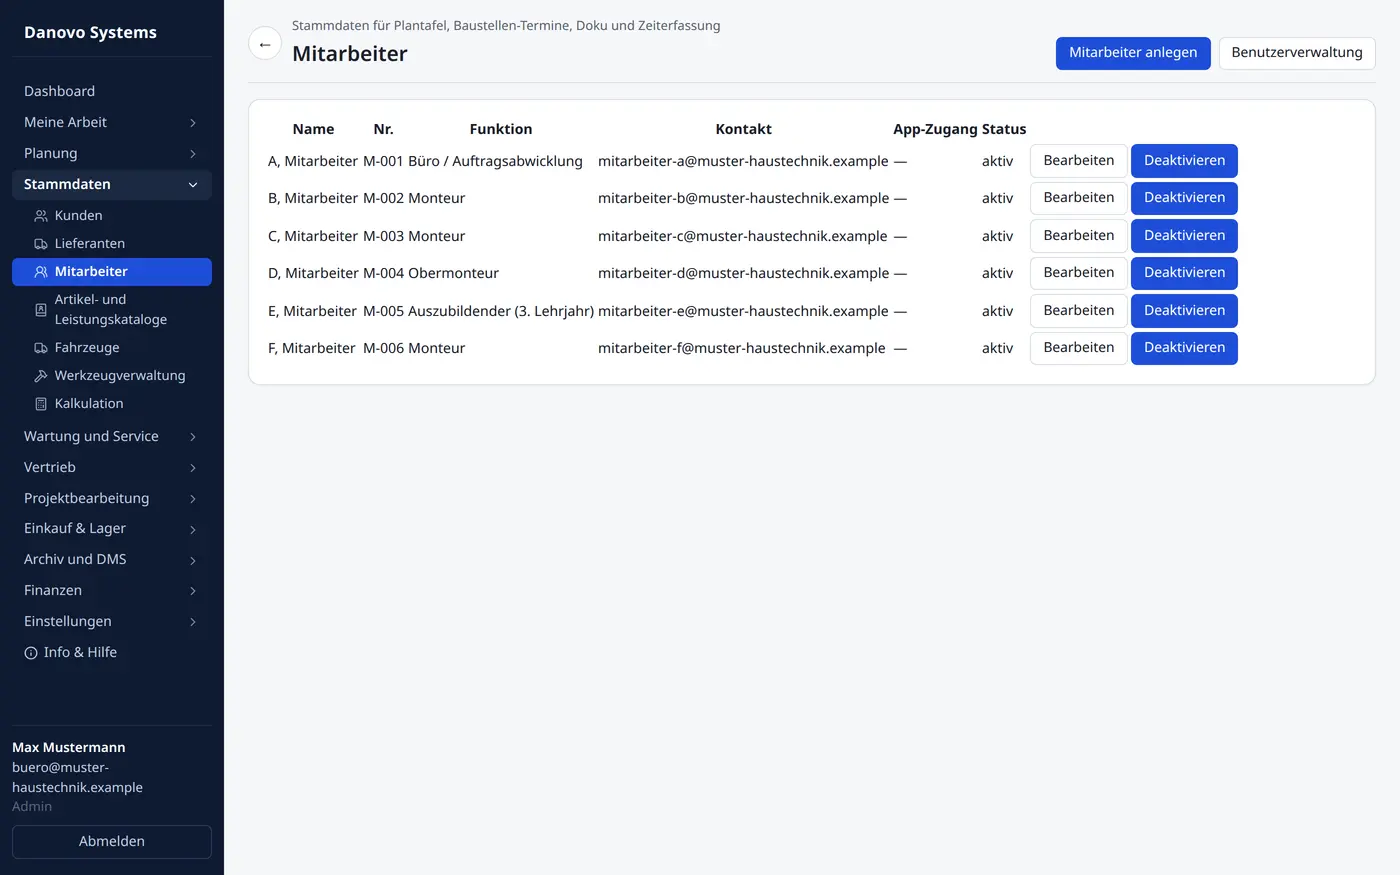Expand the Planung section chevron

(x=193, y=154)
